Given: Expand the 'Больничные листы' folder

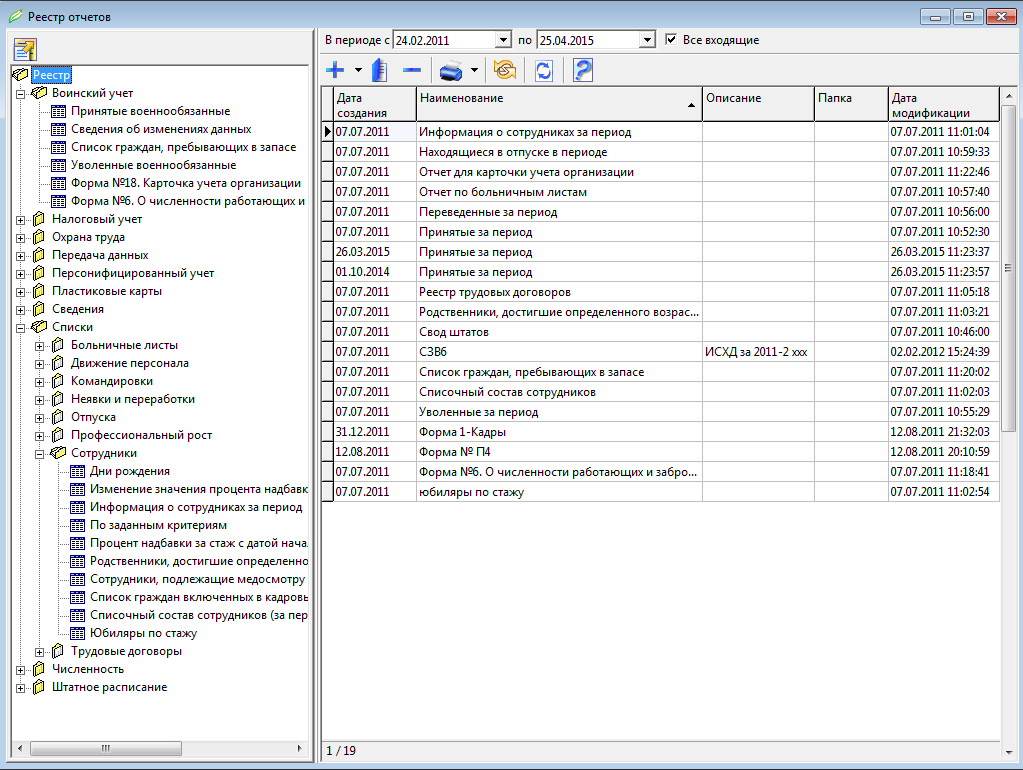Looking at the screenshot, I should pos(40,346).
